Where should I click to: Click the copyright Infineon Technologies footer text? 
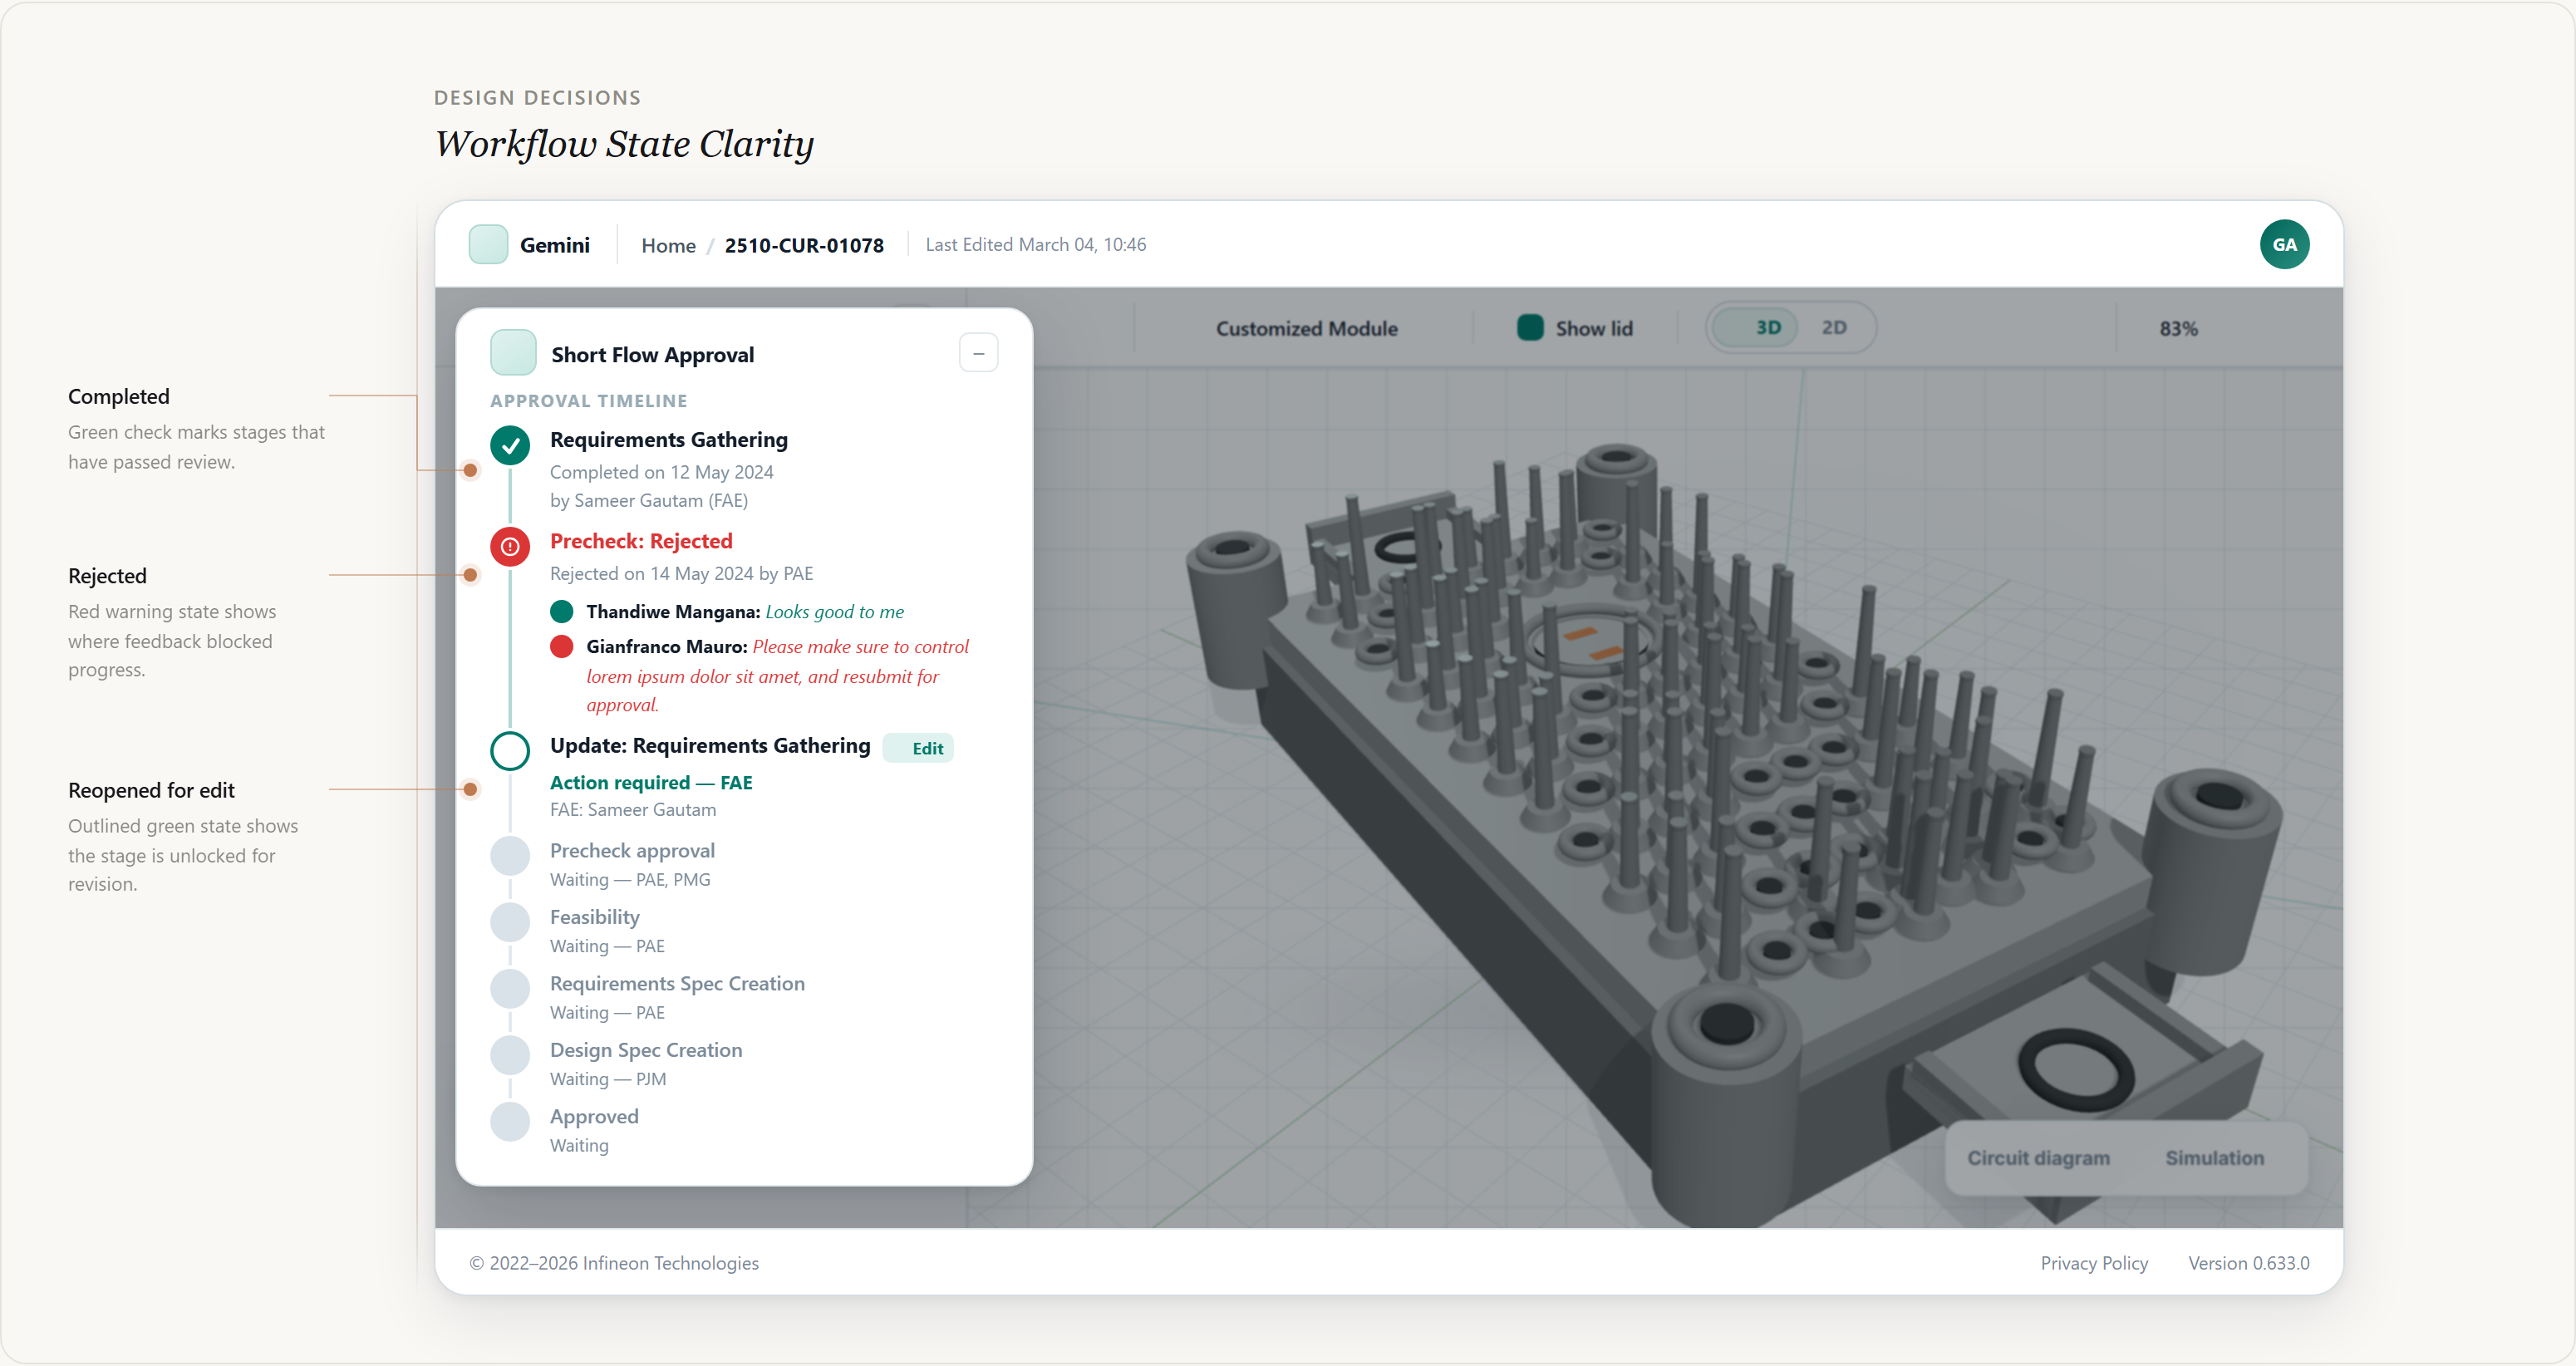tap(614, 1263)
